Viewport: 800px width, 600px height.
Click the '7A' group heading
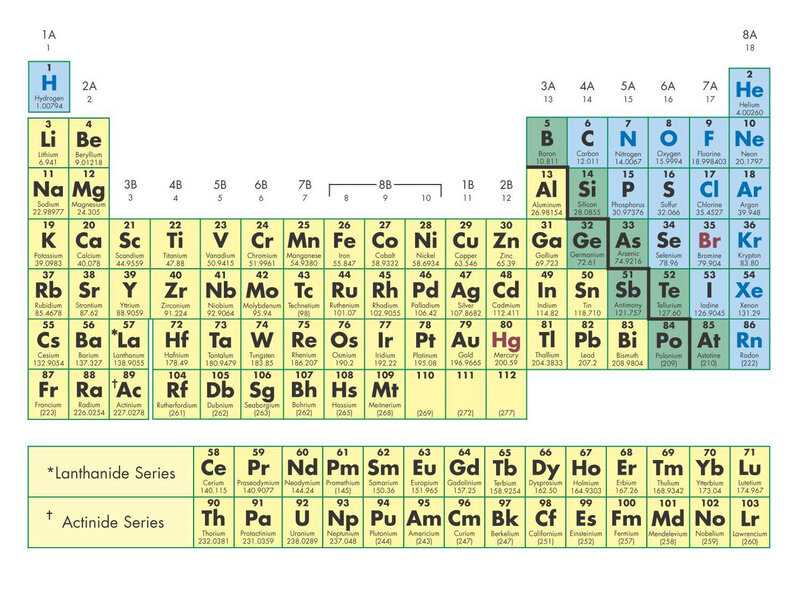[710, 86]
